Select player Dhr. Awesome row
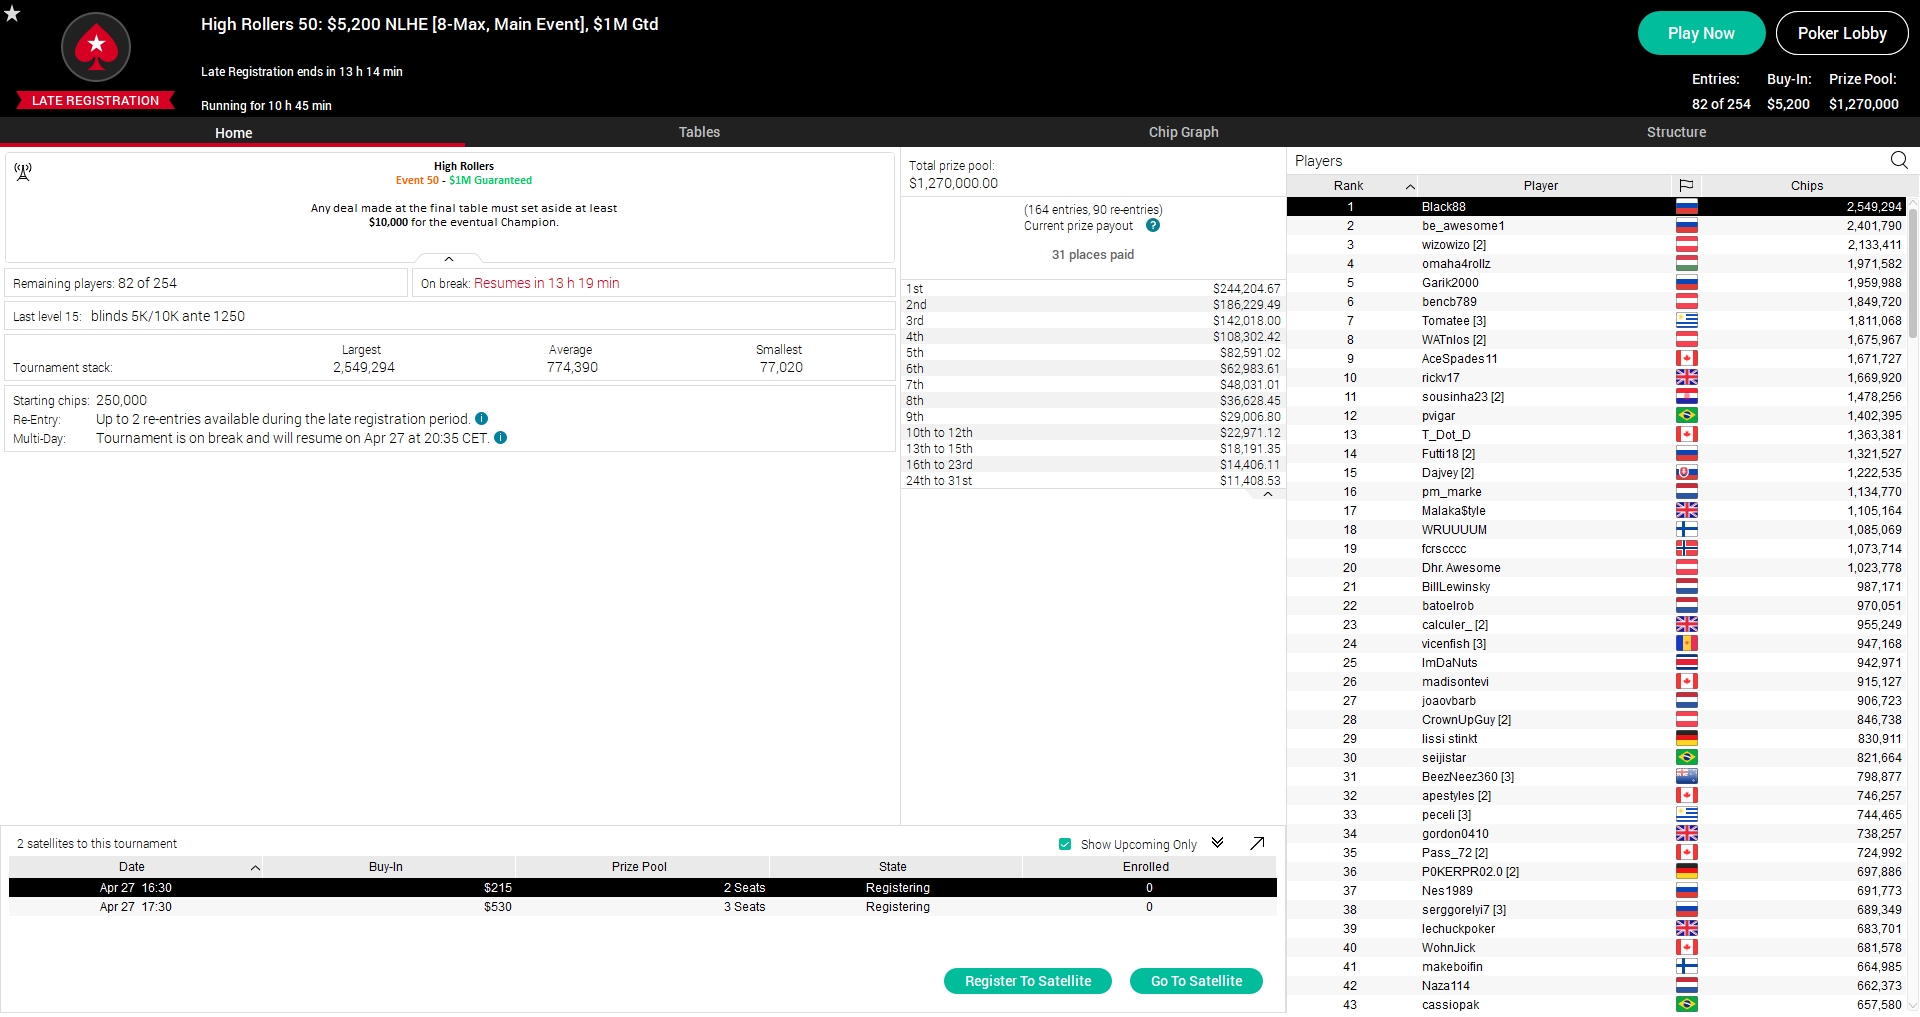1920x1017 pixels. (x=1596, y=568)
